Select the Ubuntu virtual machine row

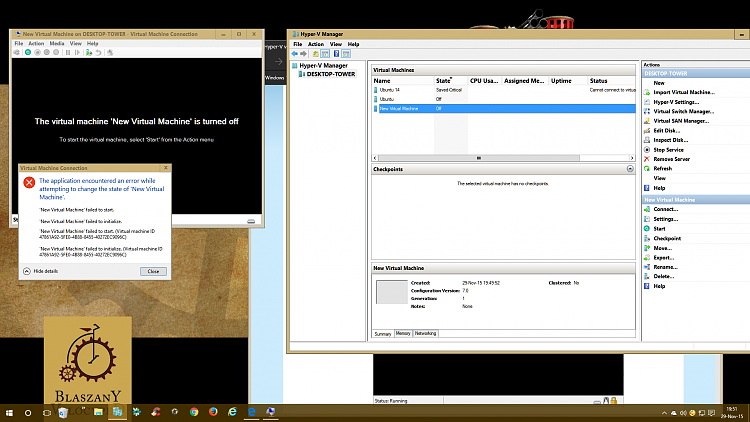click(504, 99)
